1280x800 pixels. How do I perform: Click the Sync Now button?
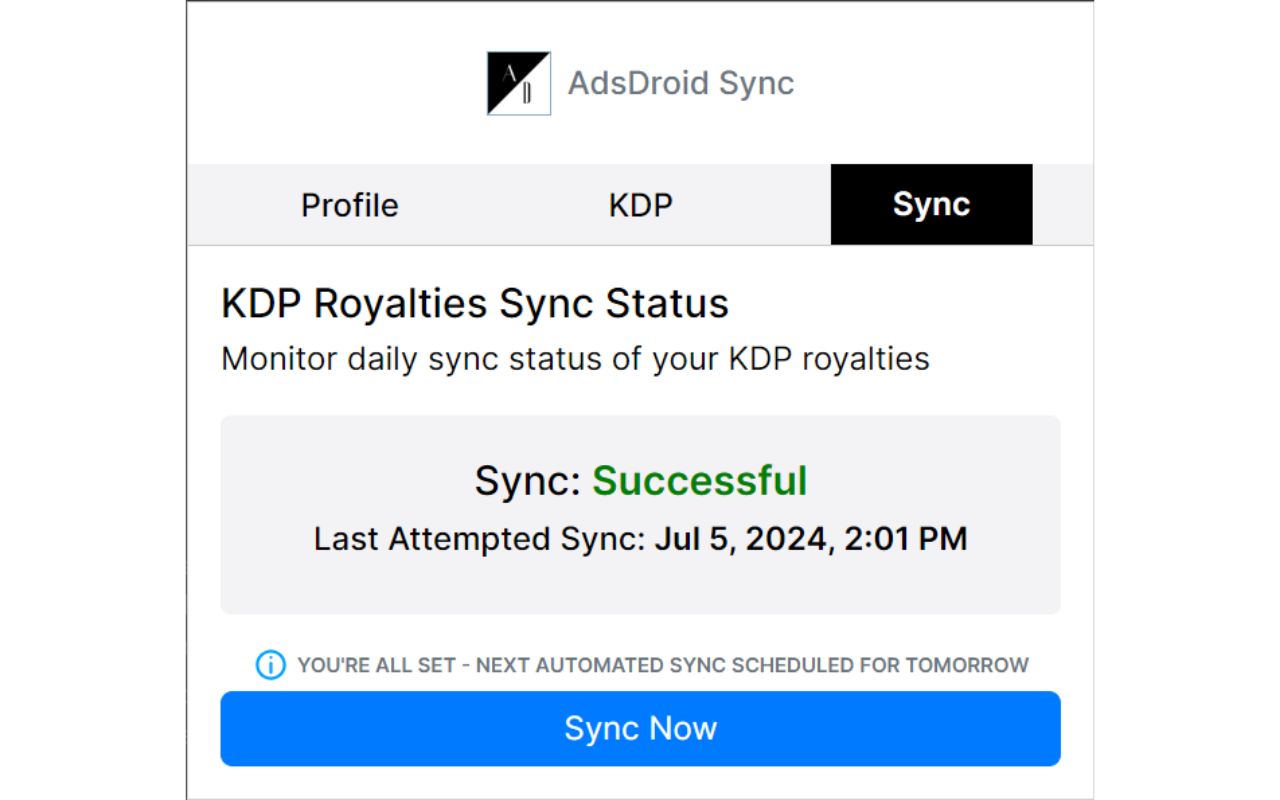pos(640,728)
